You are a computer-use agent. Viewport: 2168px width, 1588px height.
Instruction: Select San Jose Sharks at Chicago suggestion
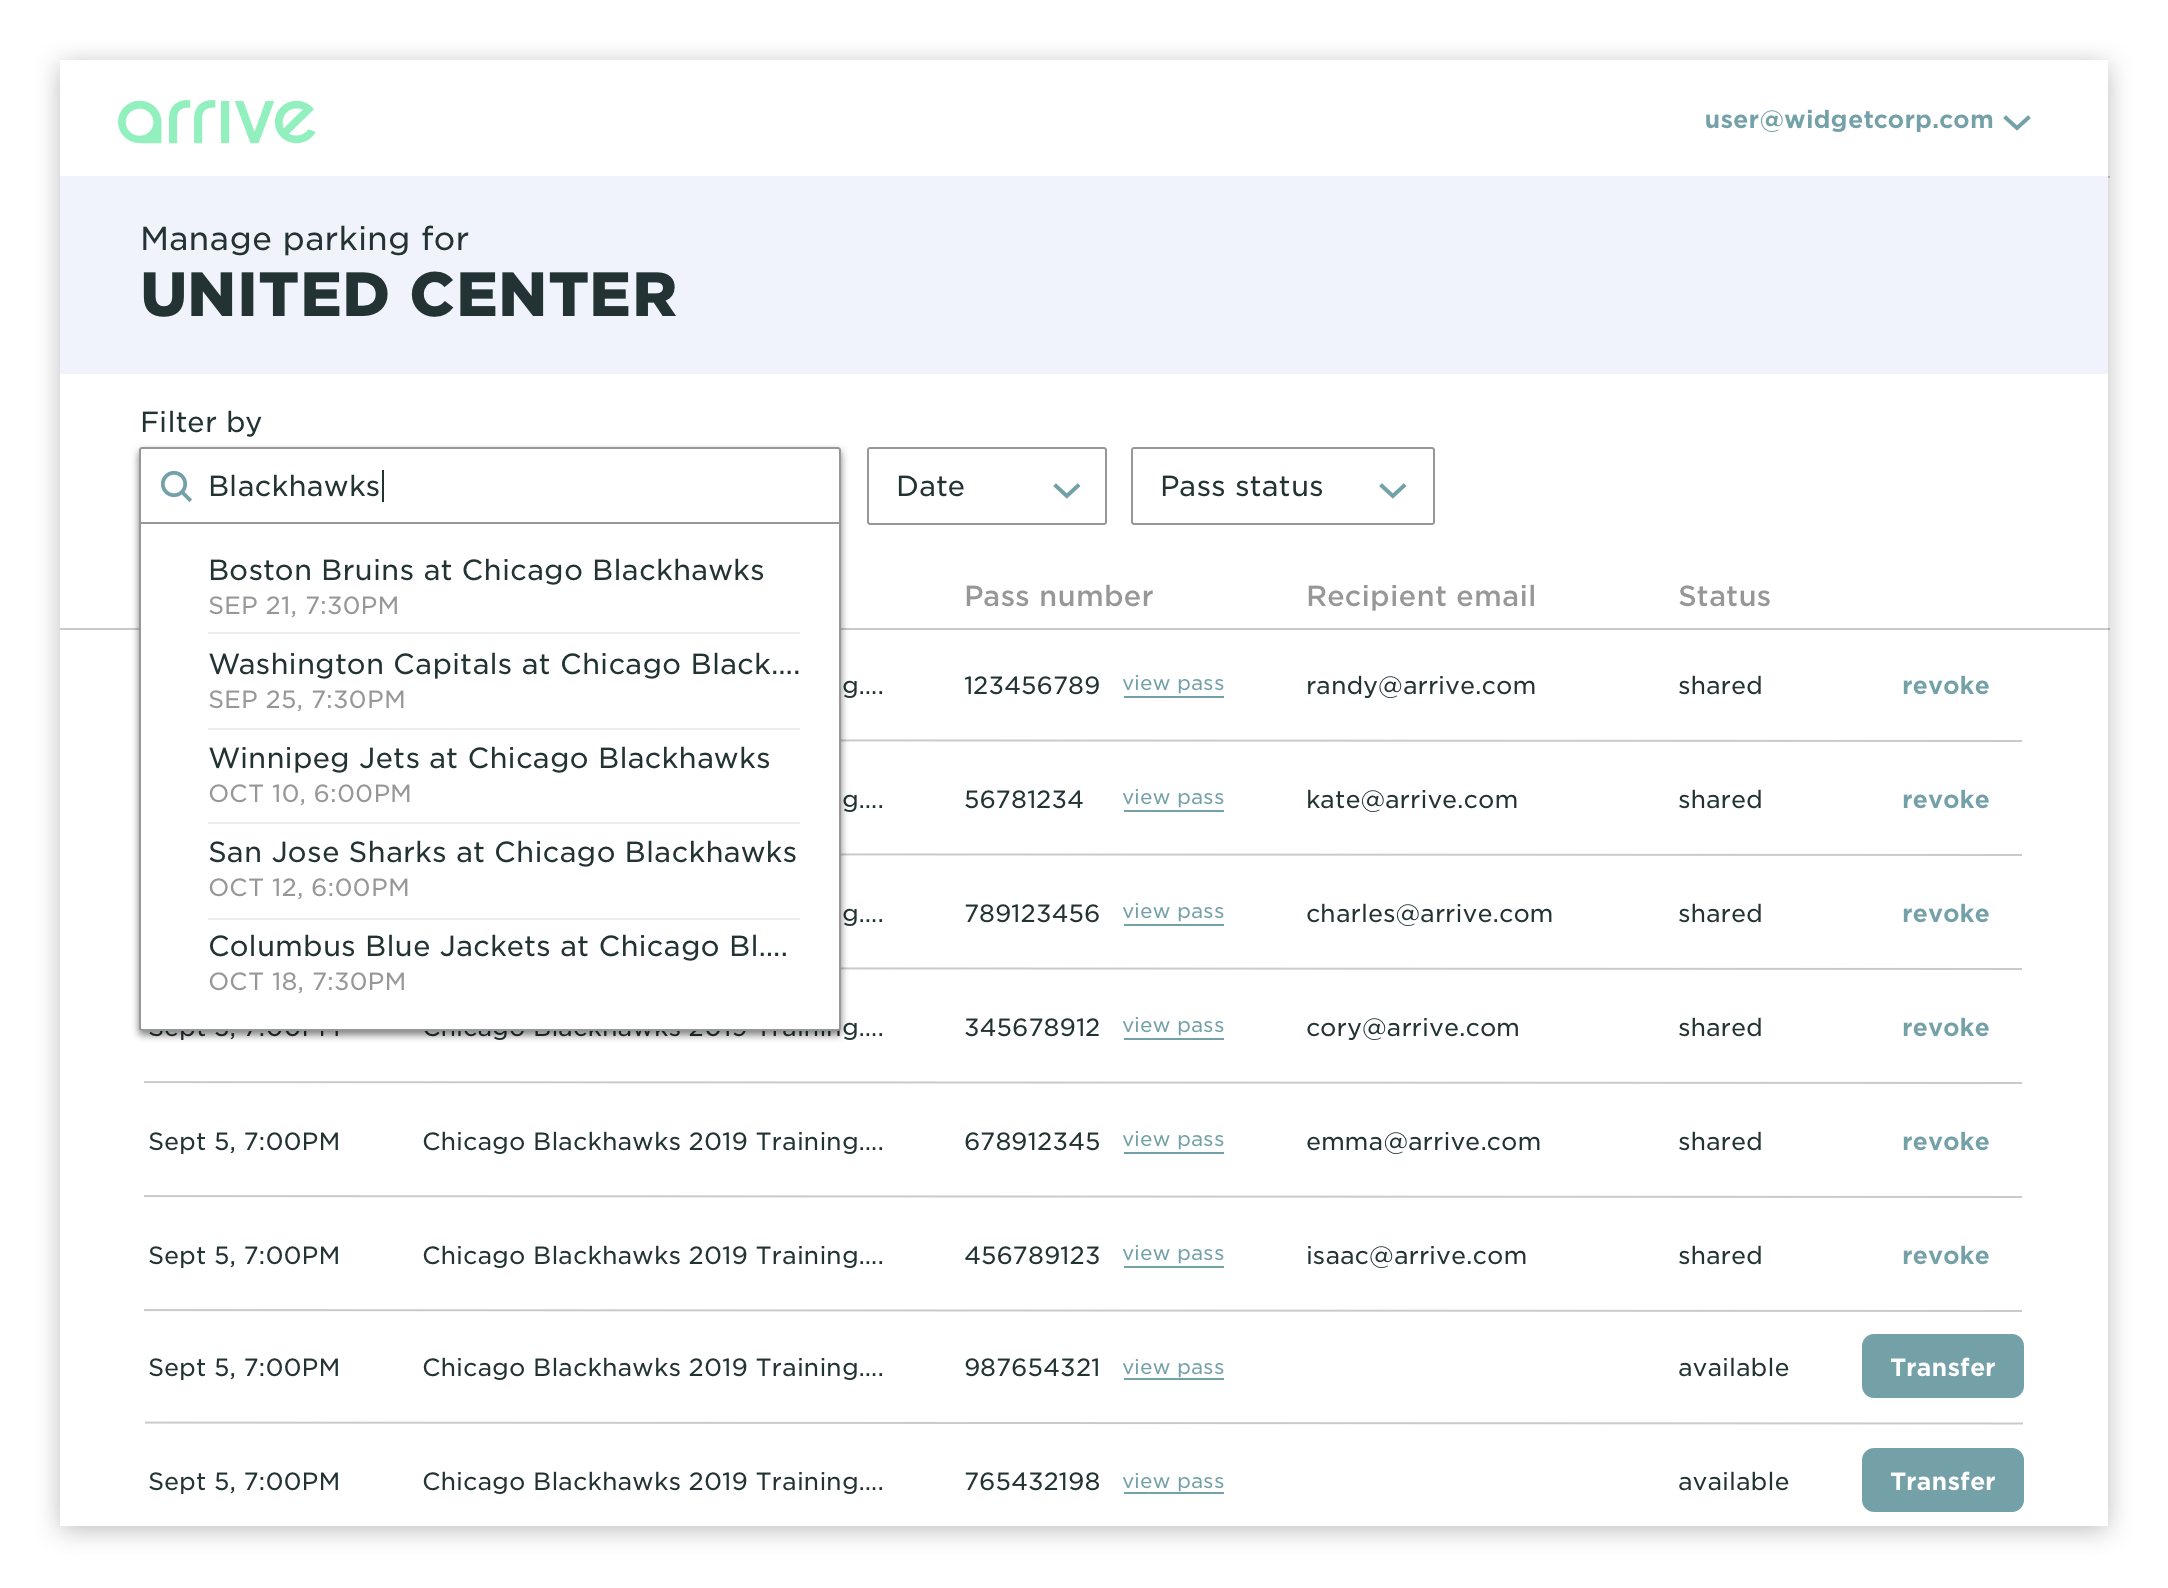504,868
